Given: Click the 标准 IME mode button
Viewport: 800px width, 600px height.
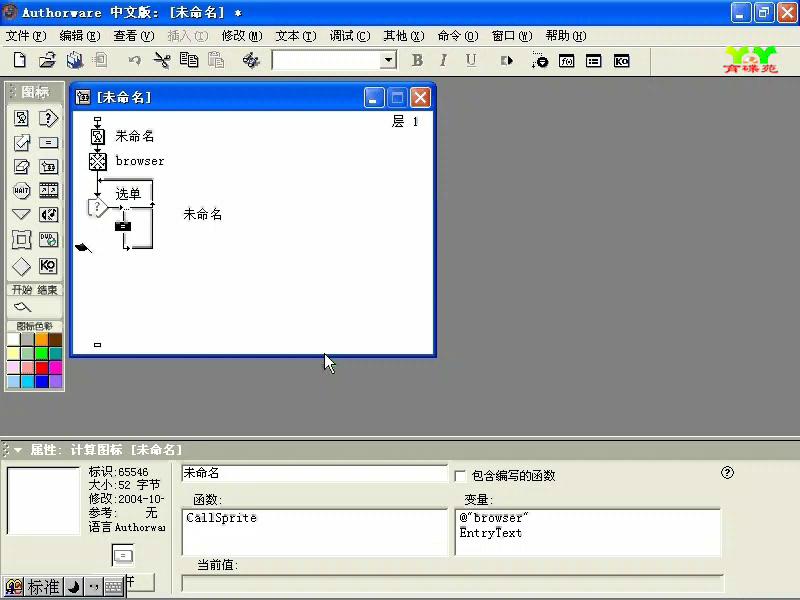Looking at the screenshot, I should coord(43,587).
